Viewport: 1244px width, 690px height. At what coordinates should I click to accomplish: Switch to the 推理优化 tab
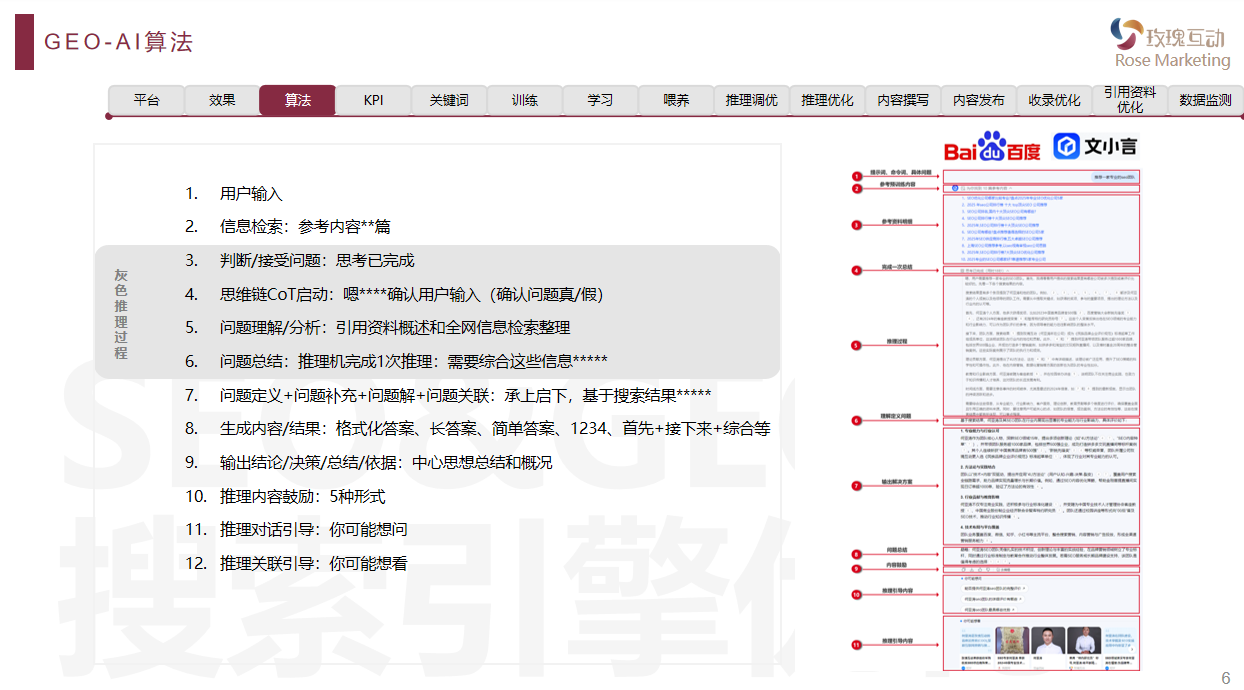pyautogui.click(x=827, y=100)
